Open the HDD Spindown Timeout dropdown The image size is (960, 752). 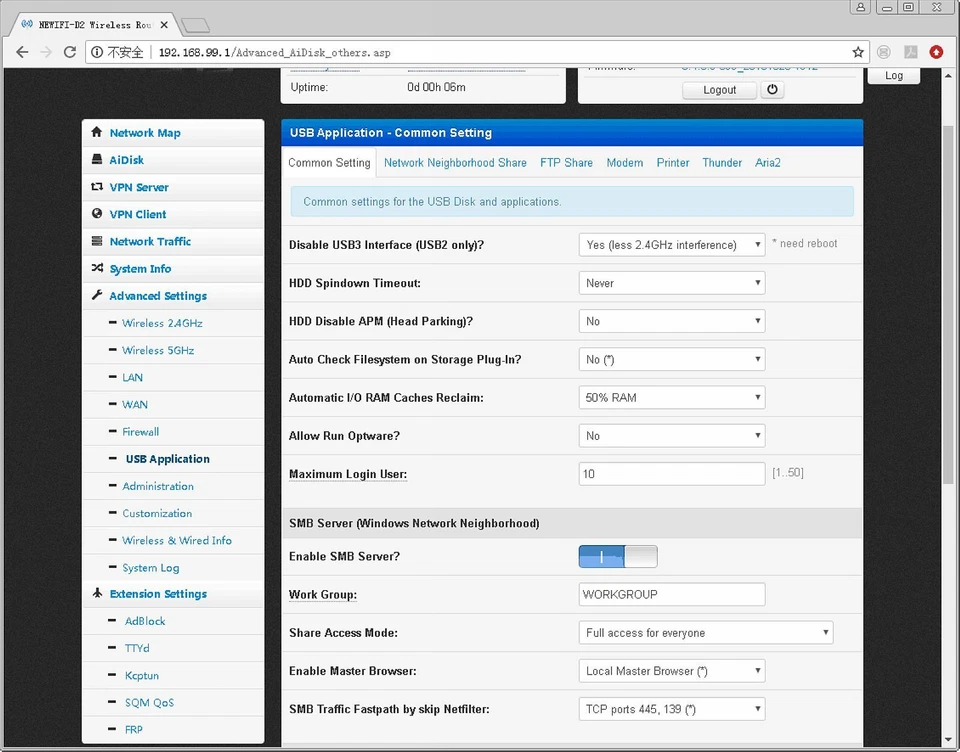[672, 283]
